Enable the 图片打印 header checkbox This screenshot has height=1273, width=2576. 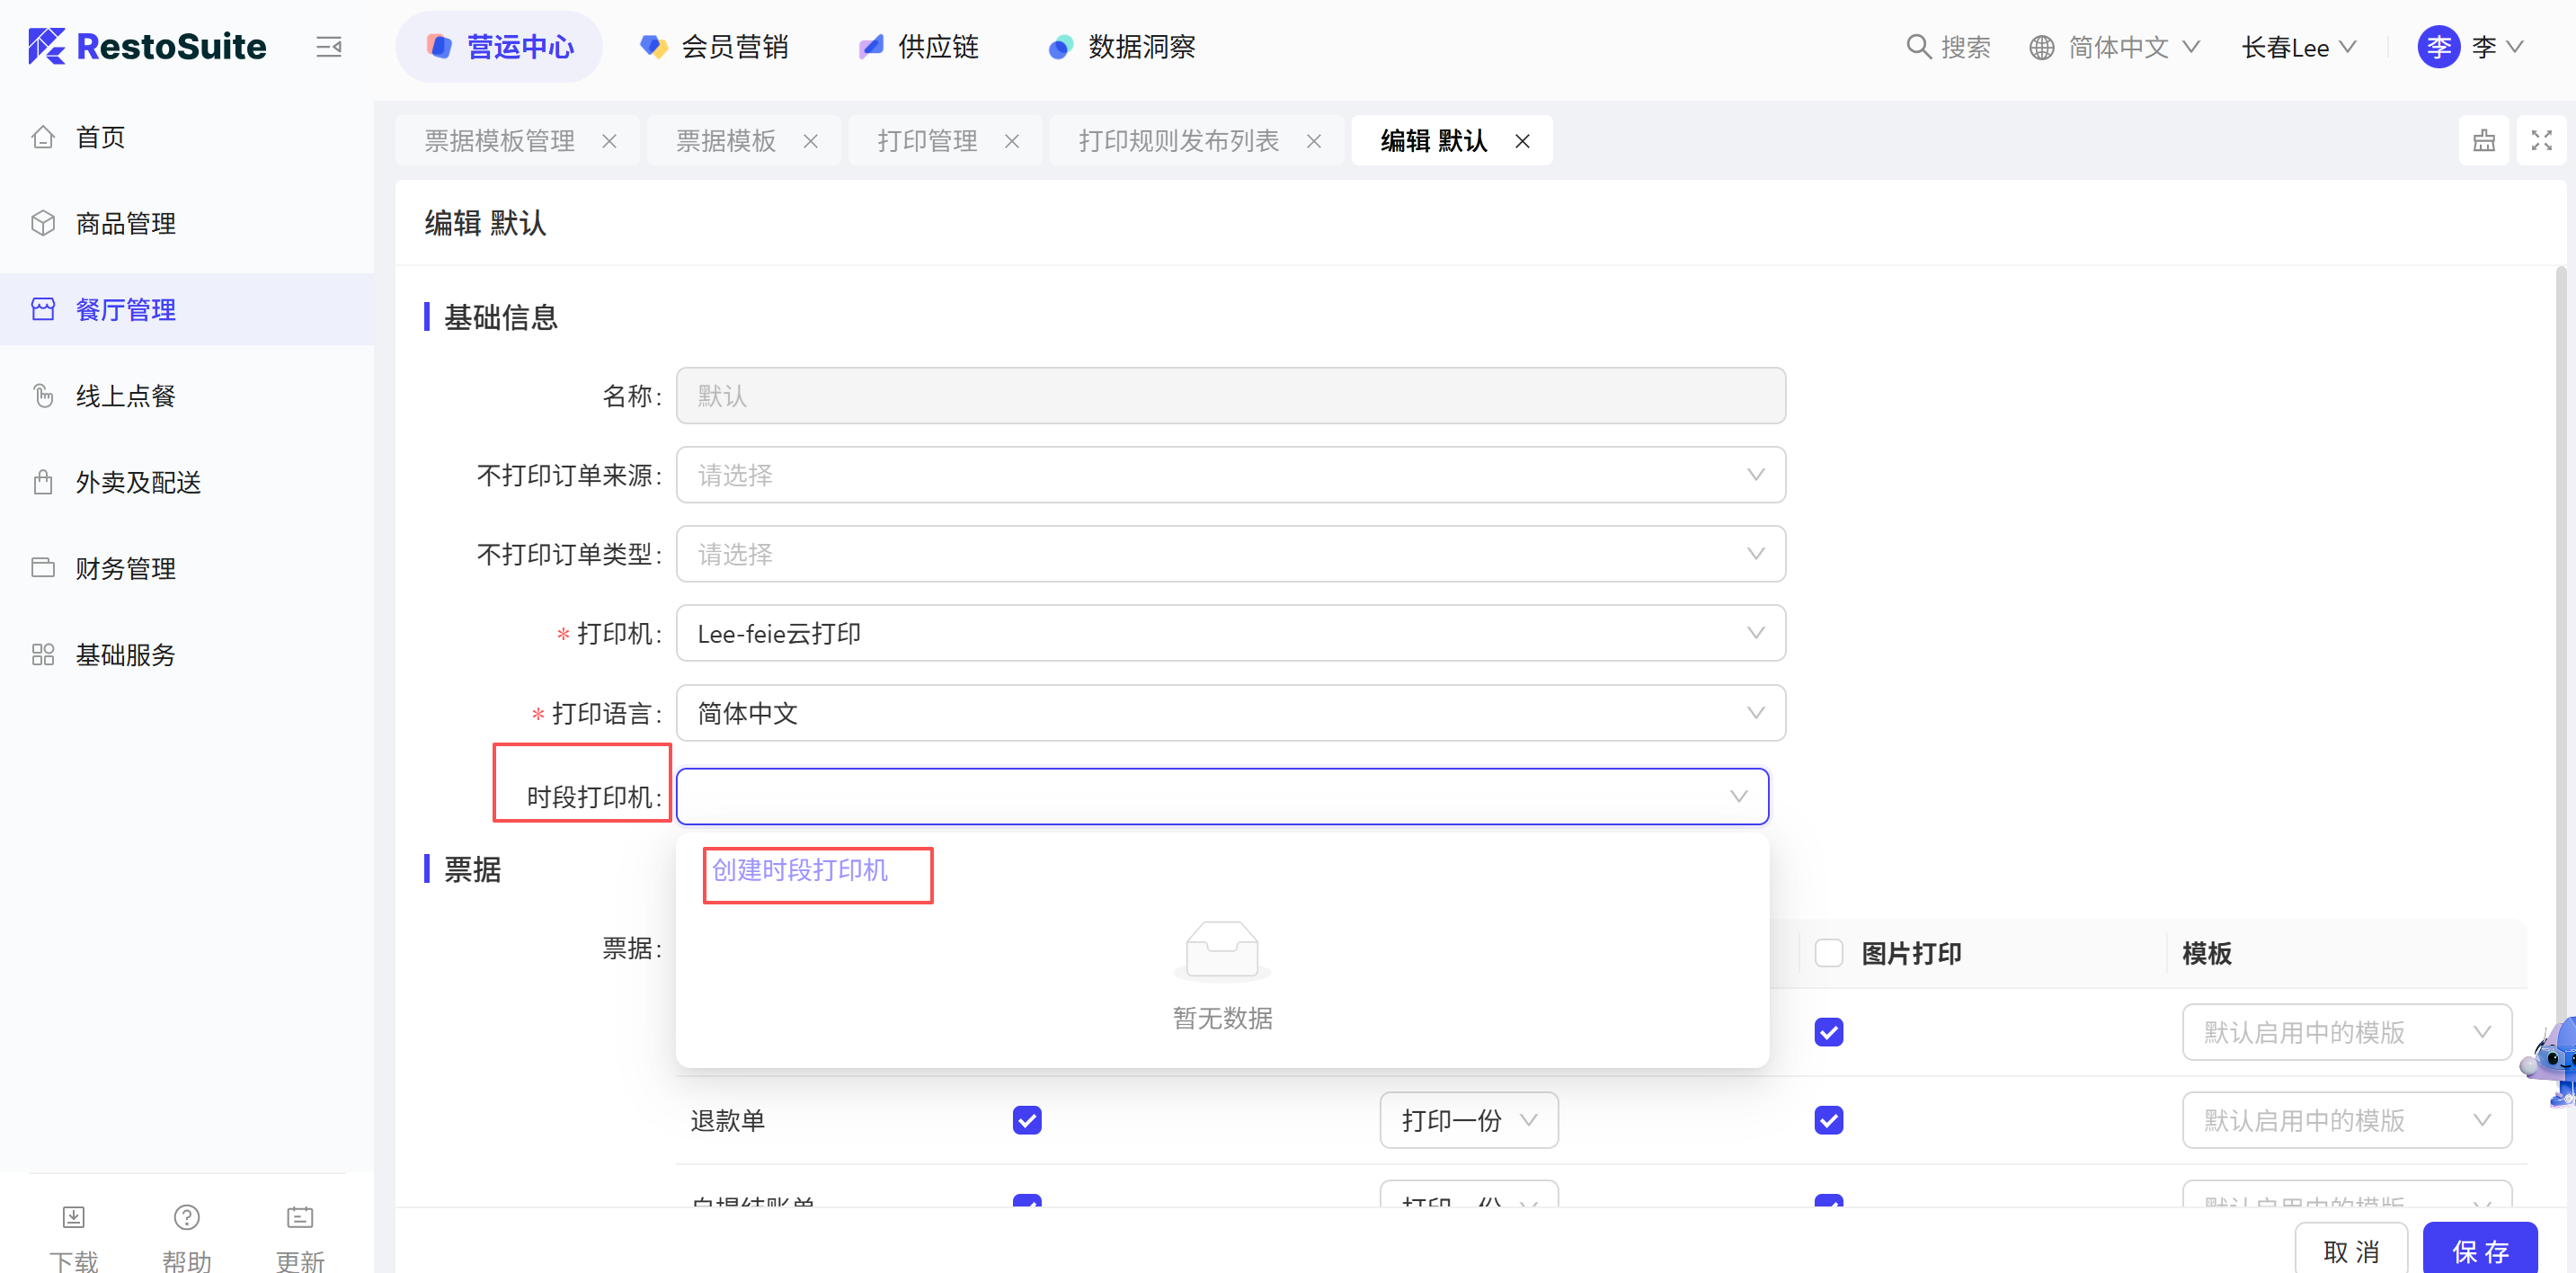click(1829, 953)
